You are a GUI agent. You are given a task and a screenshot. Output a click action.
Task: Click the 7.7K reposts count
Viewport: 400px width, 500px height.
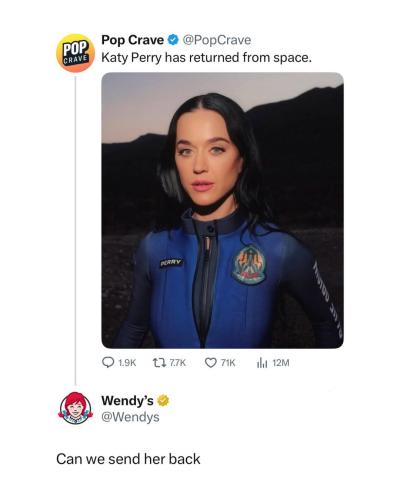(x=177, y=363)
